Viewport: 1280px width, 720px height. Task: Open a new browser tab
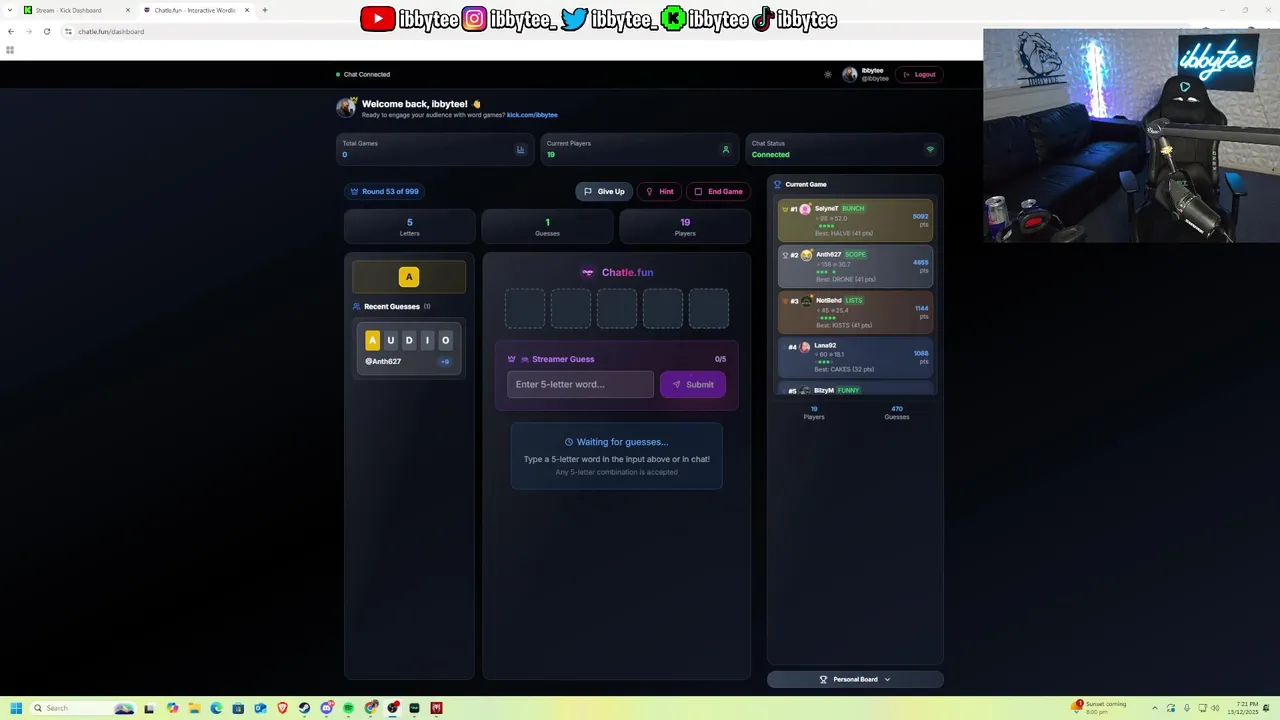pos(265,10)
